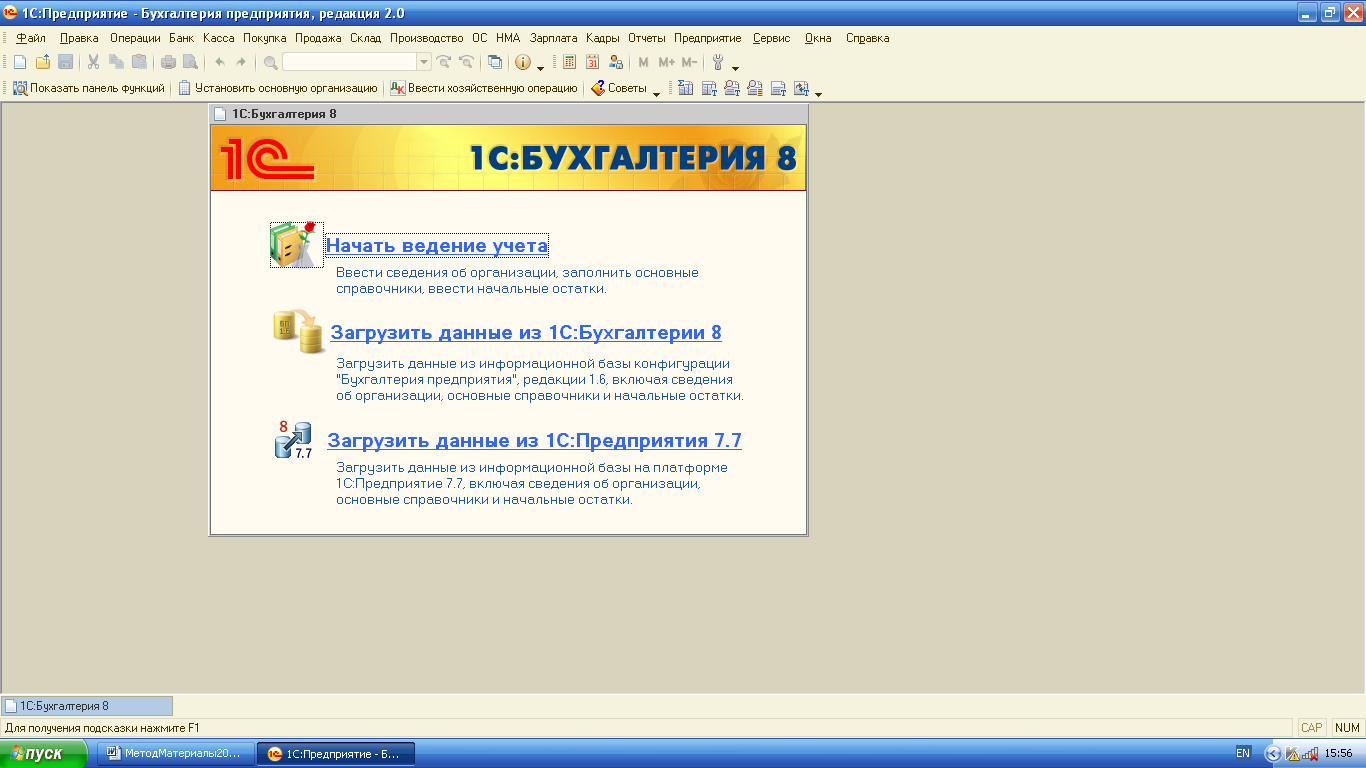Click the 1С:Предприятие taskbar button

(336, 754)
